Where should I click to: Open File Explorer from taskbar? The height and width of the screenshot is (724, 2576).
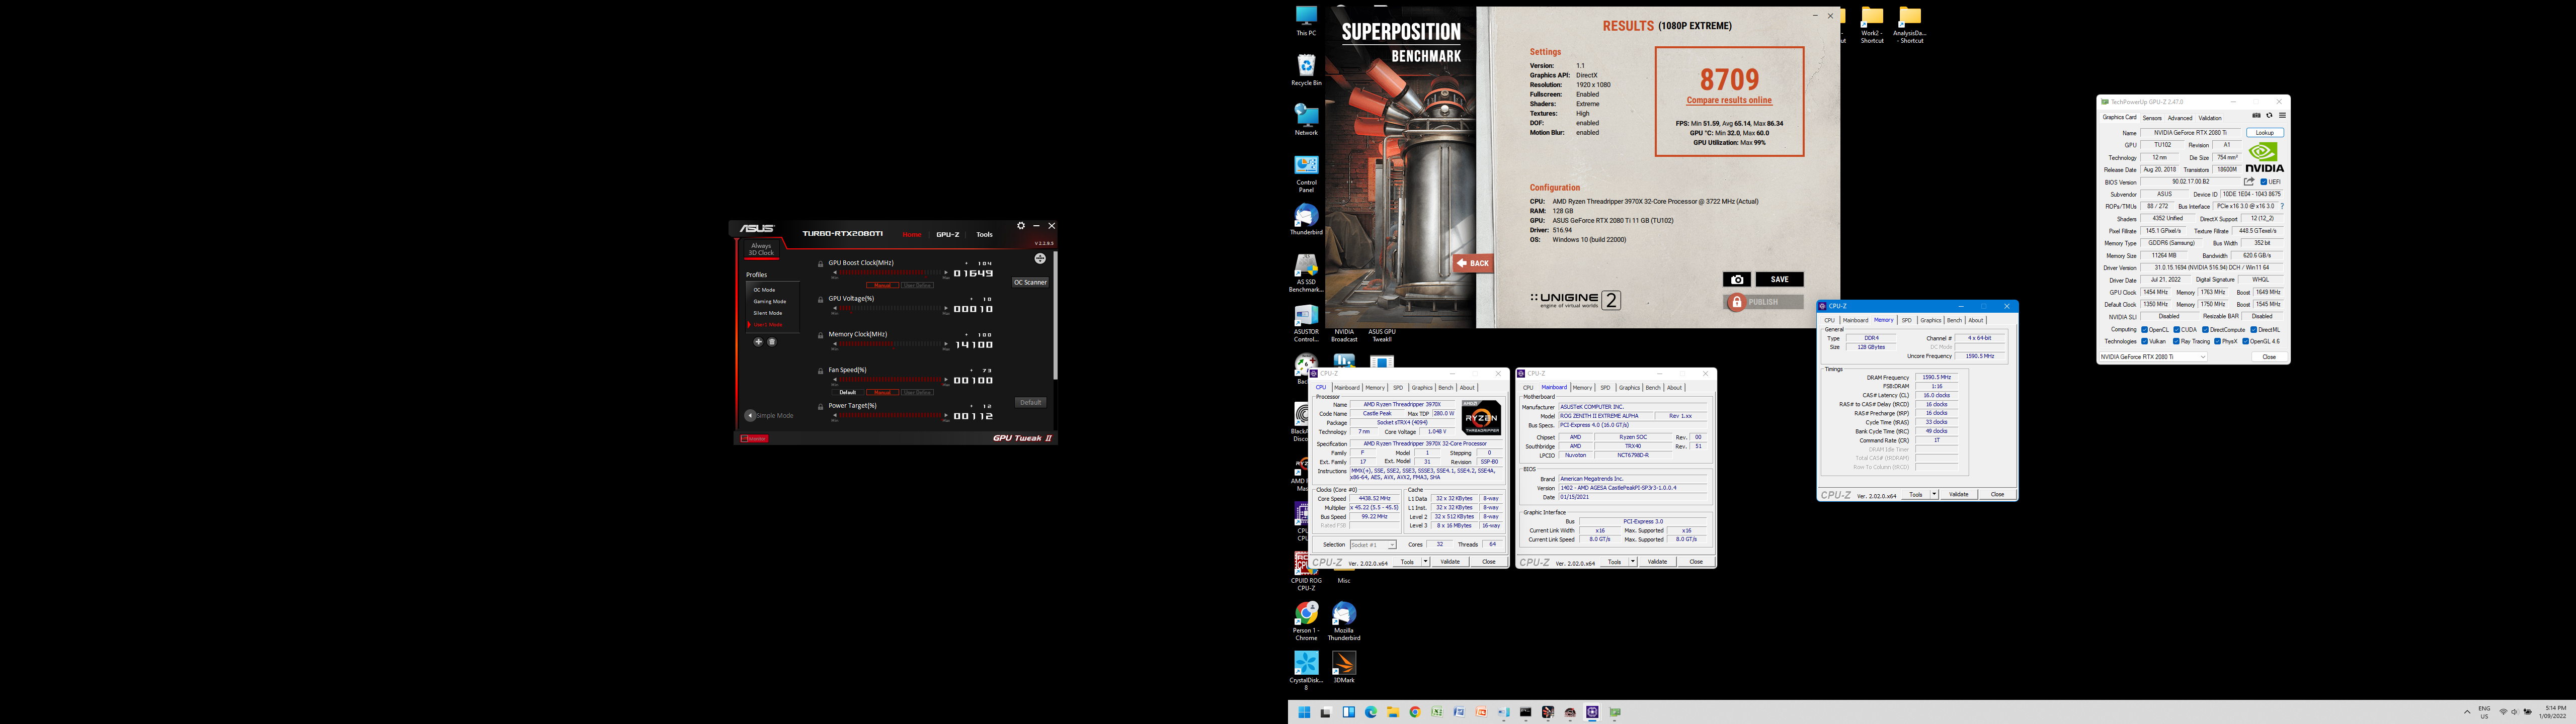[x=1393, y=712]
